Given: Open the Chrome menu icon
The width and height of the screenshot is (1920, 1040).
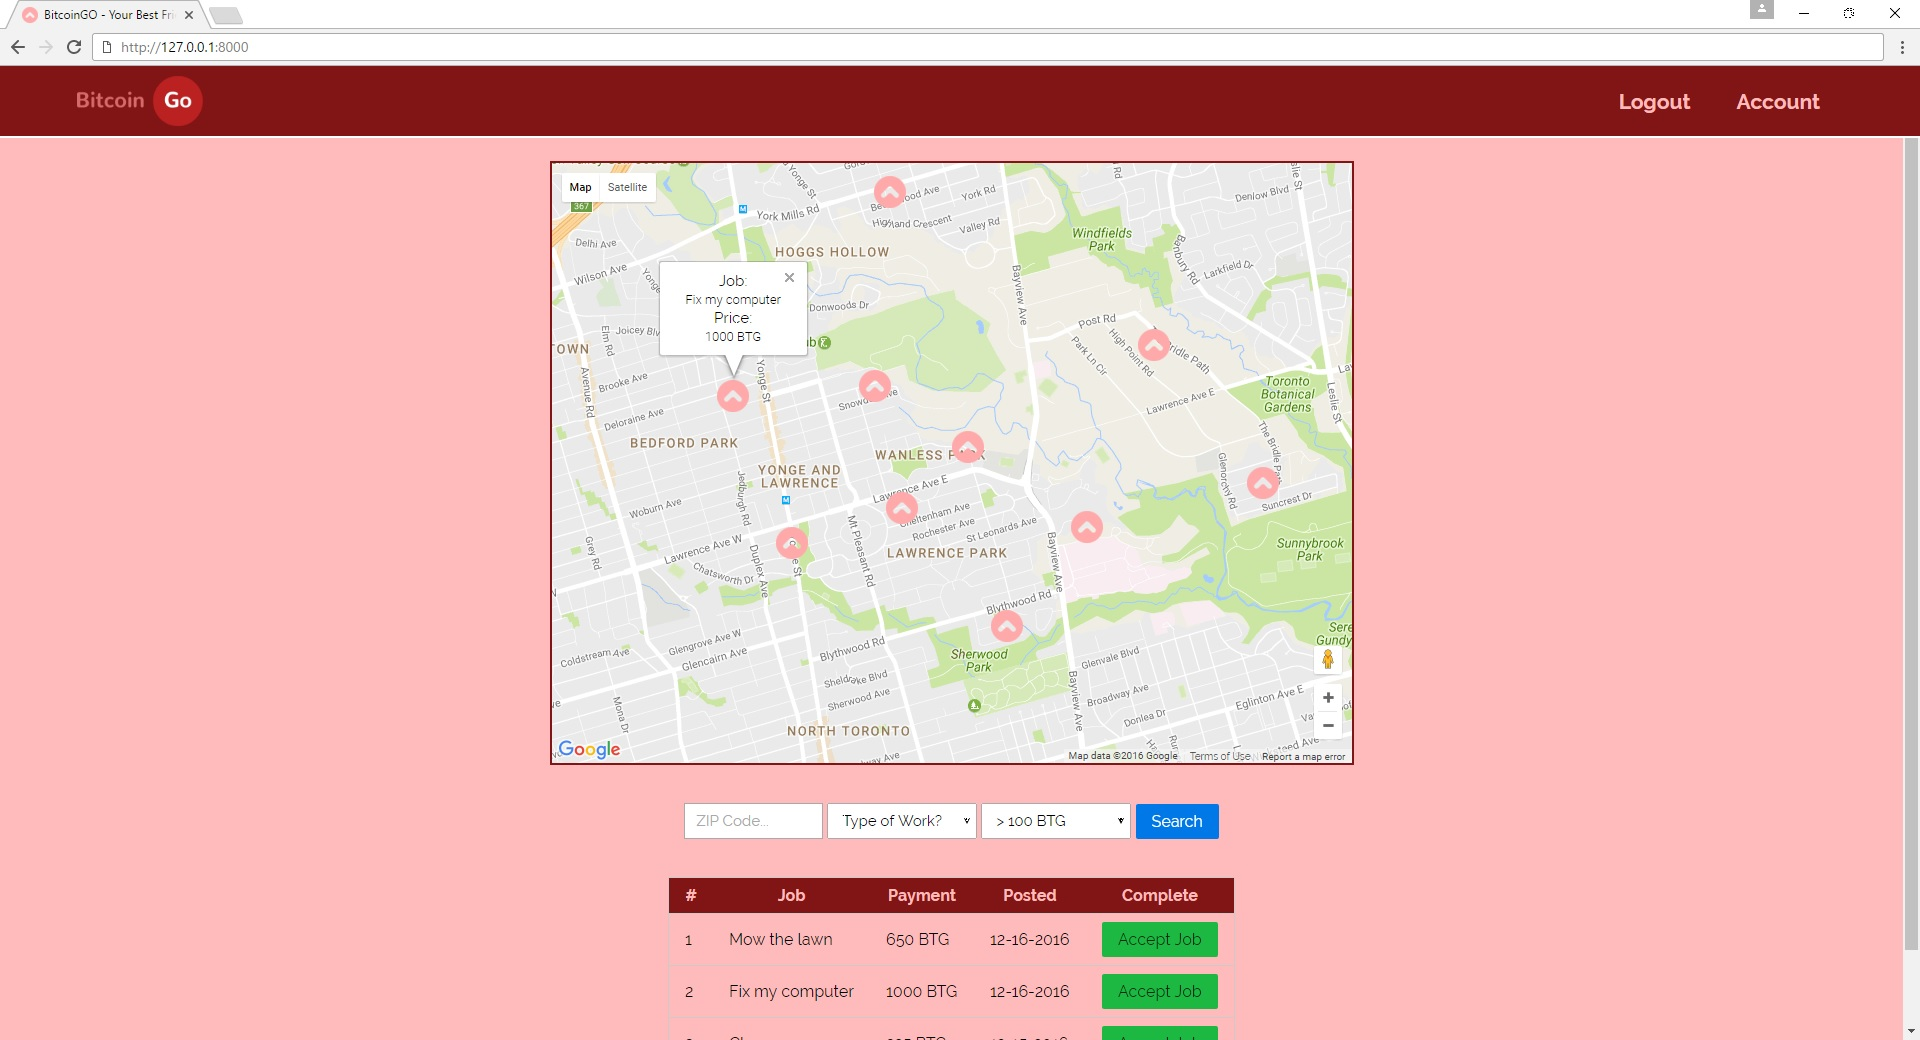Looking at the screenshot, I should pos(1902,47).
